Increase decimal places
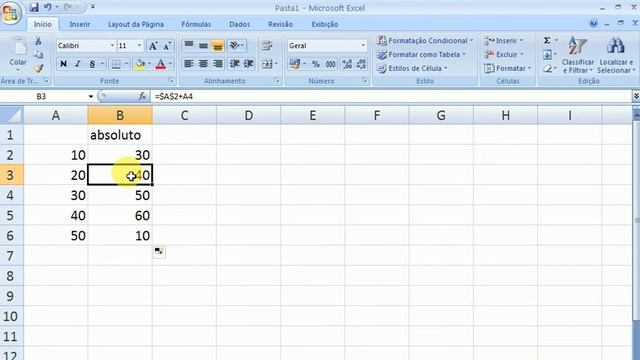Viewport: 640px width, 360px height. tap(347, 64)
